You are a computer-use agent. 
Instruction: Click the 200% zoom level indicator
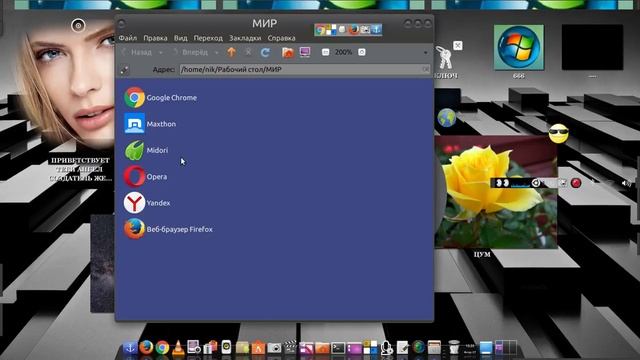343,52
